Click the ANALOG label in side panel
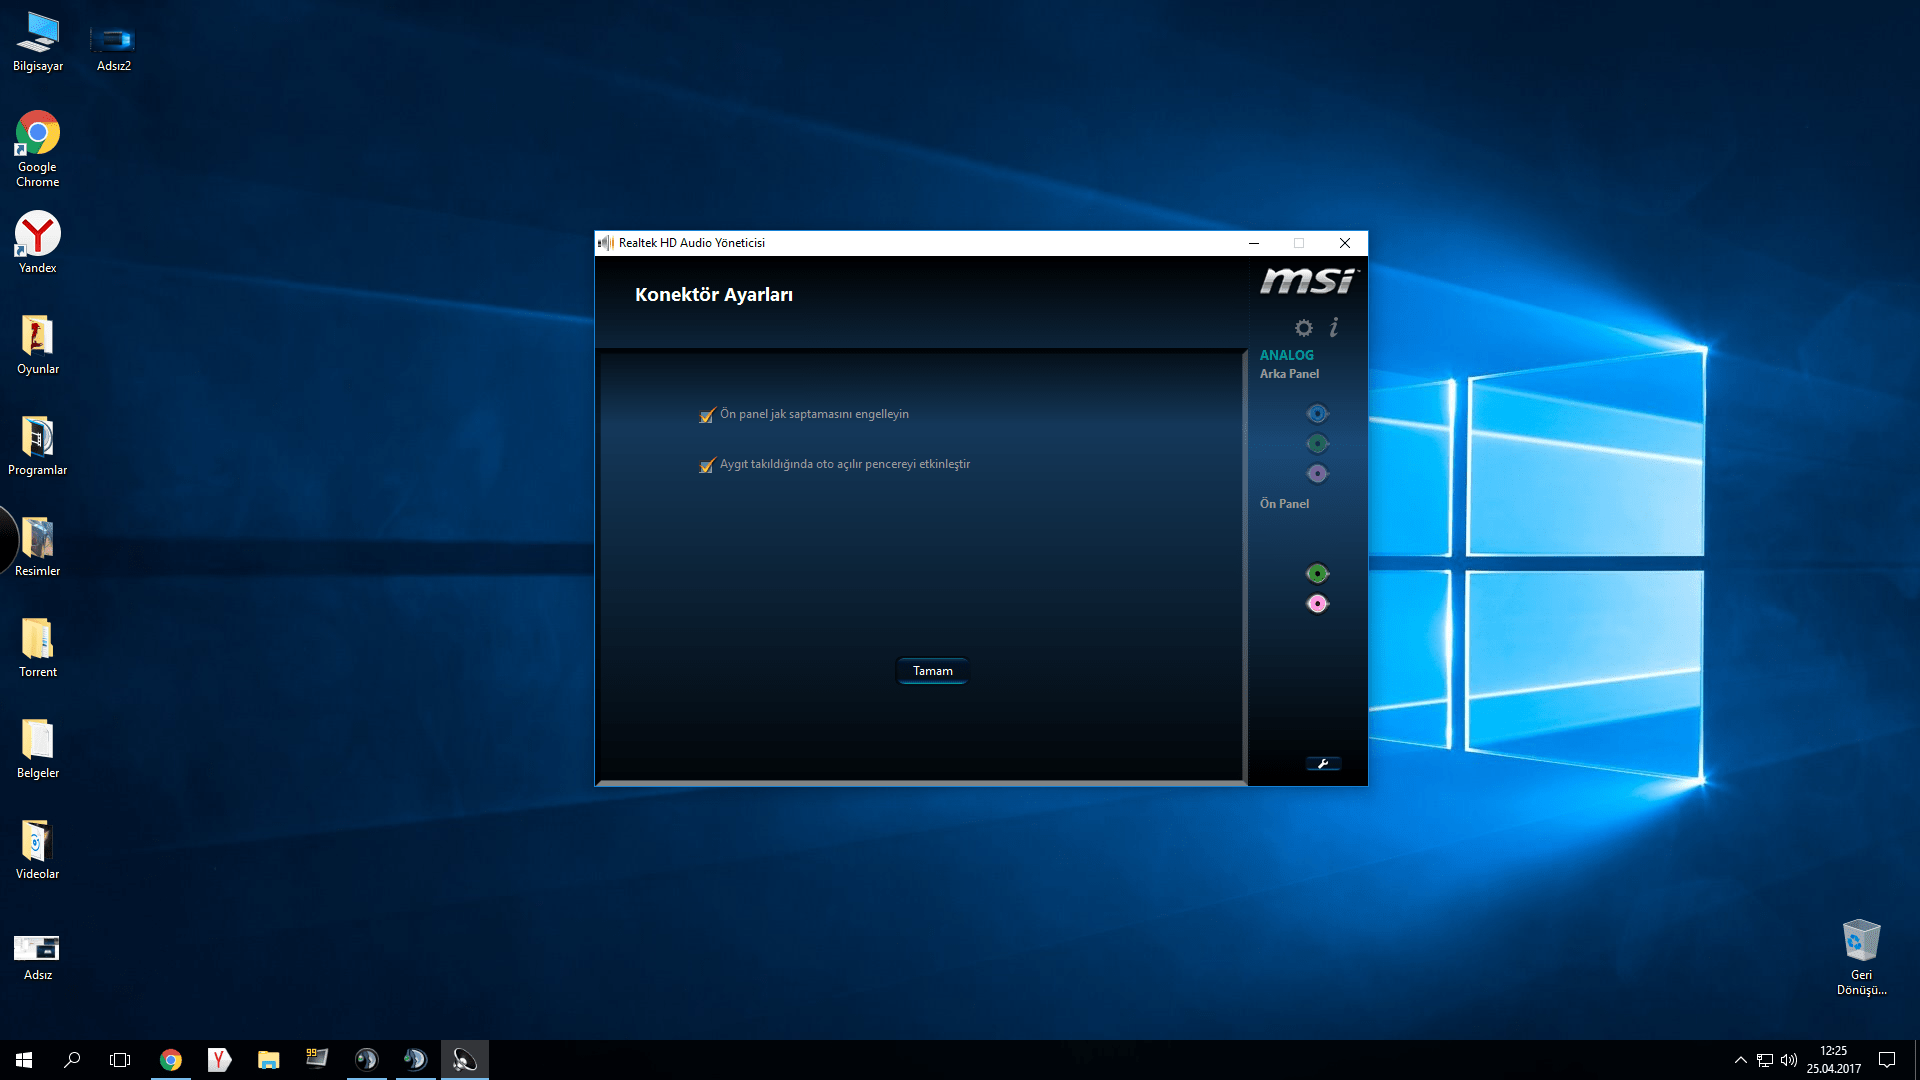Image resolution: width=1920 pixels, height=1080 pixels. (x=1286, y=355)
